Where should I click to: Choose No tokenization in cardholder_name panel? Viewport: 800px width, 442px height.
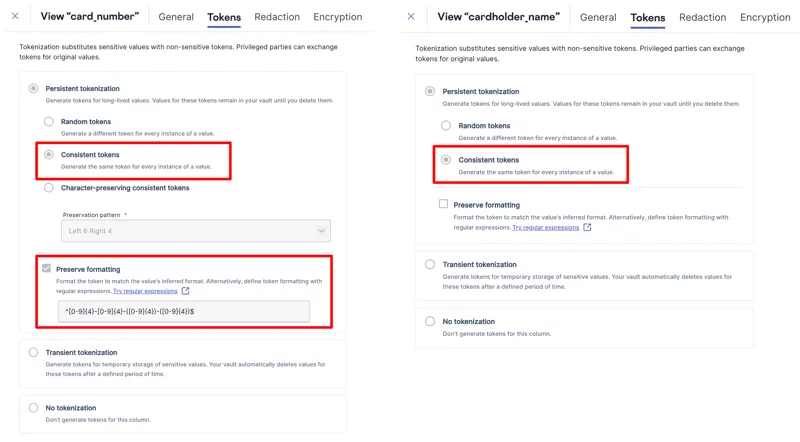coord(430,322)
